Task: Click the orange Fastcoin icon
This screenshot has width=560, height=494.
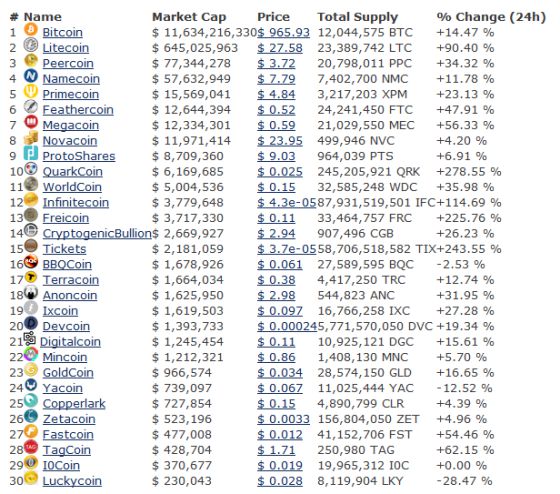Action: (31, 431)
